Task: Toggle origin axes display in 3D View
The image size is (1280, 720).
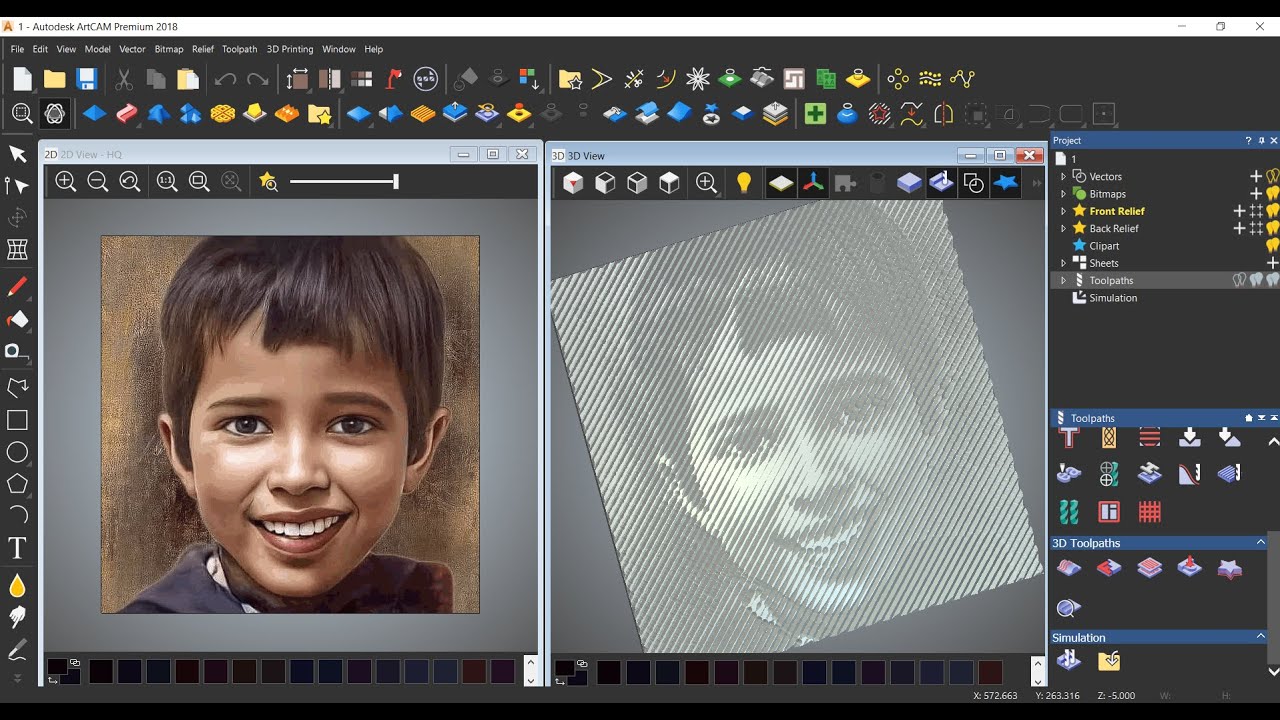Action: pyautogui.click(x=813, y=183)
